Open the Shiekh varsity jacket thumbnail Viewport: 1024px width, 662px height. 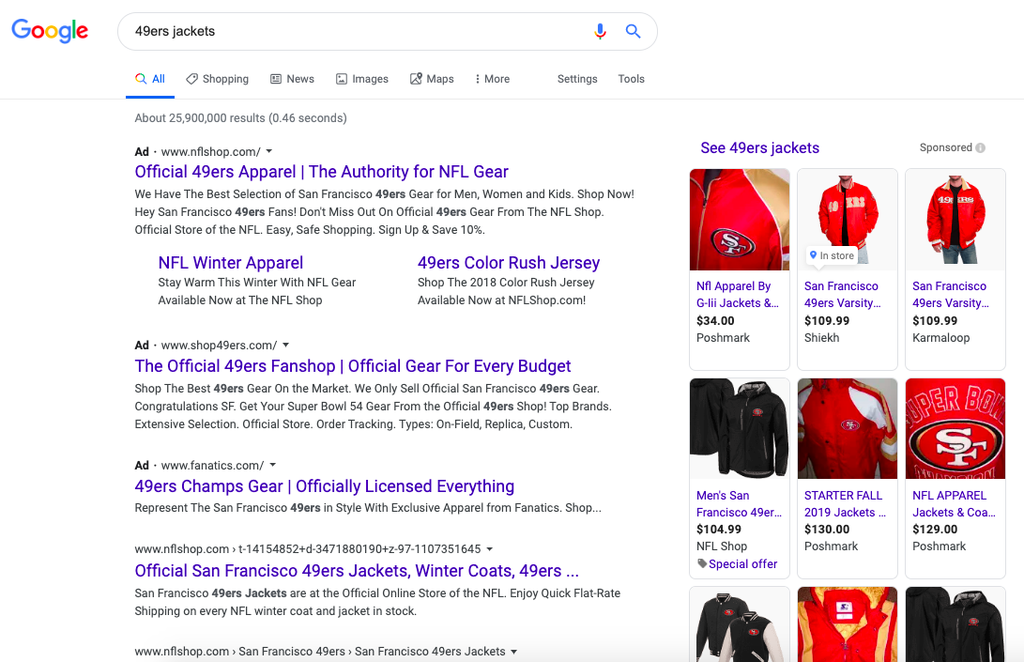tap(848, 219)
